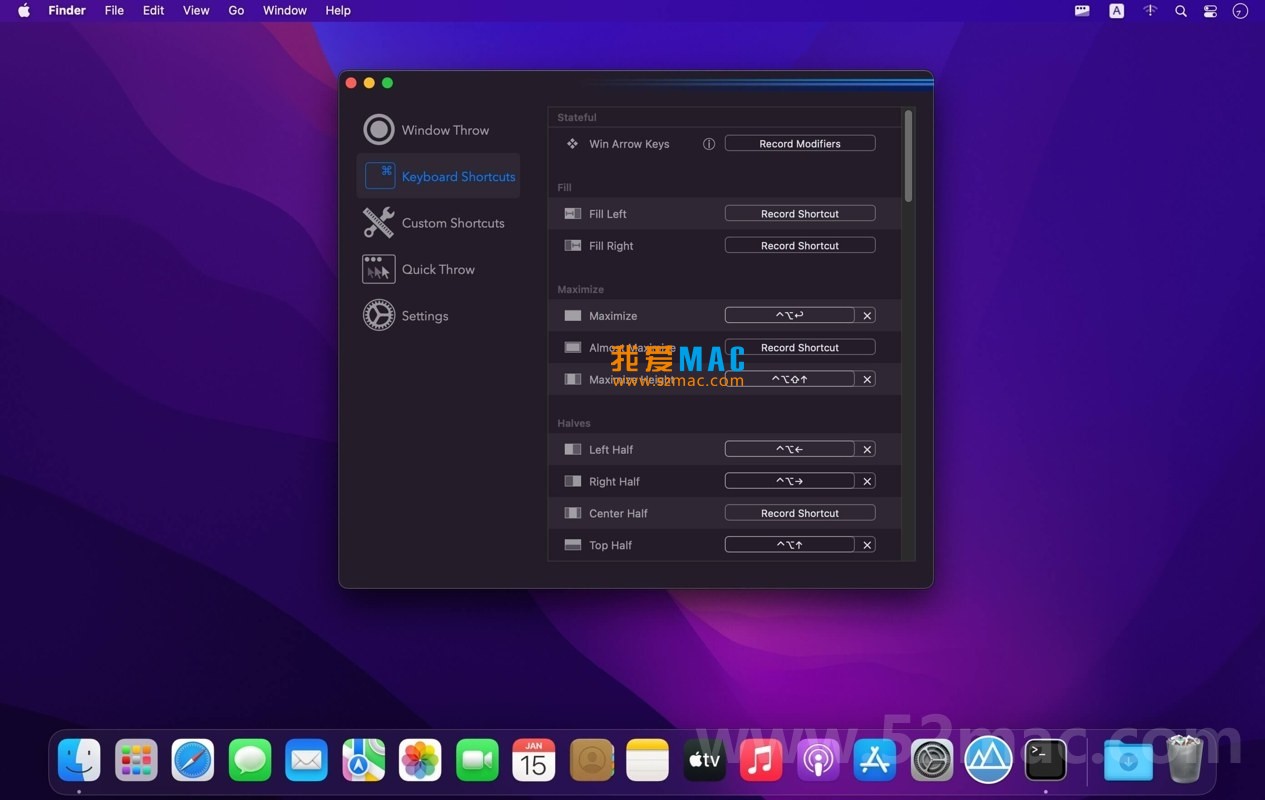Record a shortcut for Almost Maximize
Screen dimensions: 1265x800
click(800, 347)
